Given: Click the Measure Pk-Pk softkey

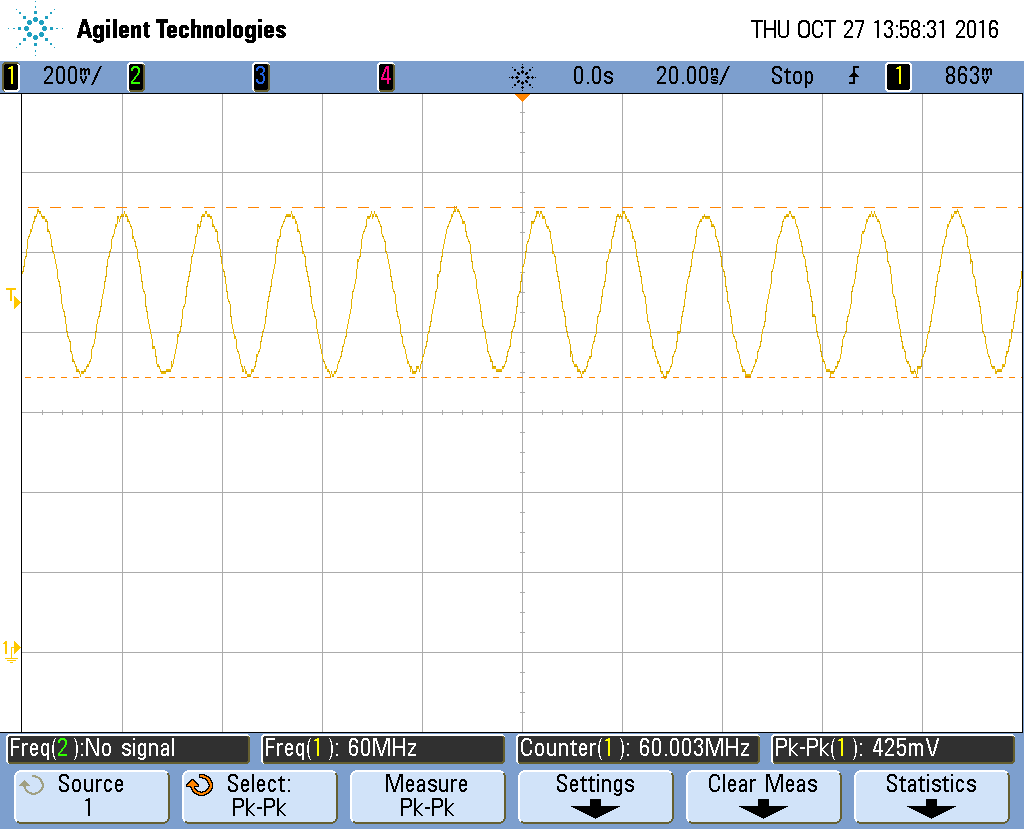Looking at the screenshot, I should (x=427, y=796).
